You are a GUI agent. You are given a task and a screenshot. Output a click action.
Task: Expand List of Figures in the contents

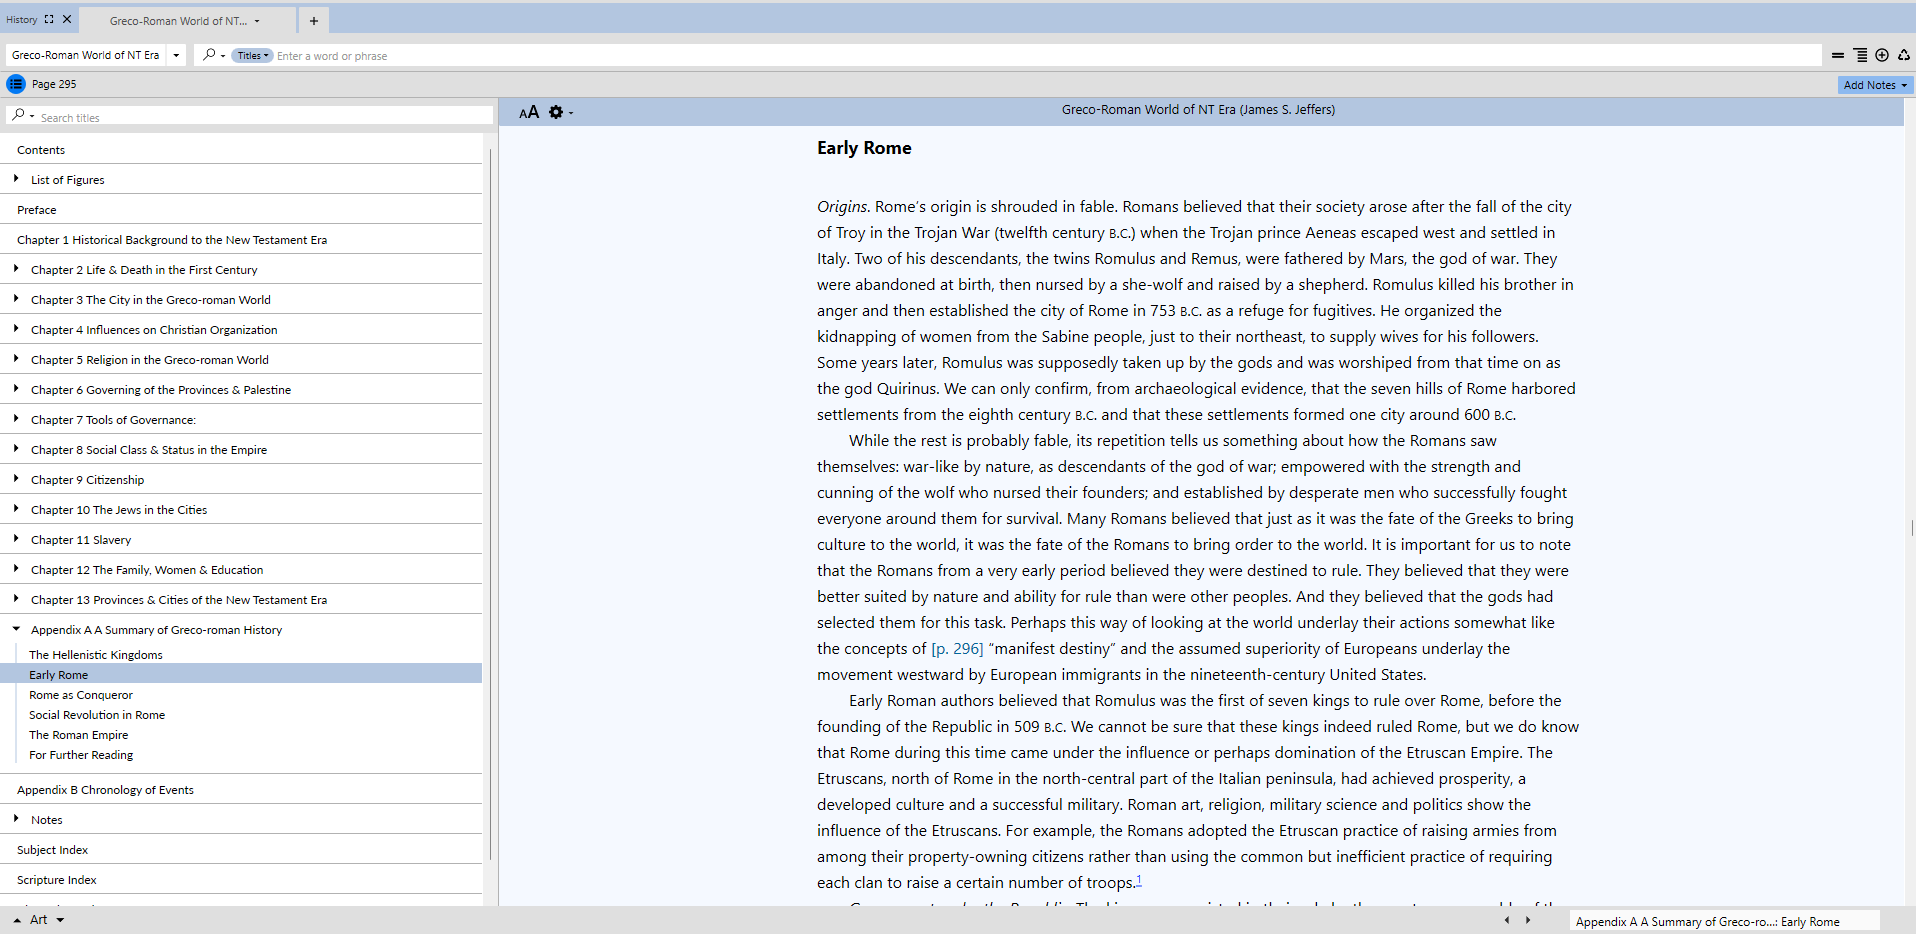(x=16, y=179)
